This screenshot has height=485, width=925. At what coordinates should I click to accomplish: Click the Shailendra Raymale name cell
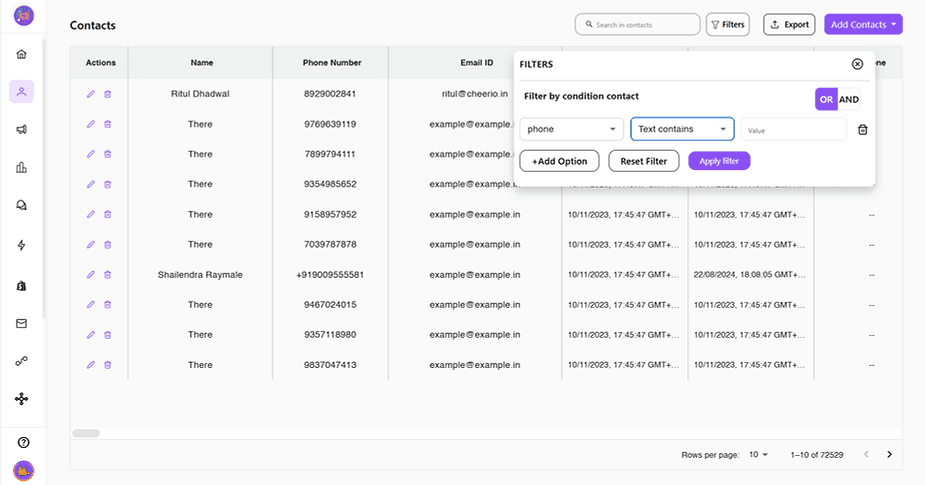point(200,274)
